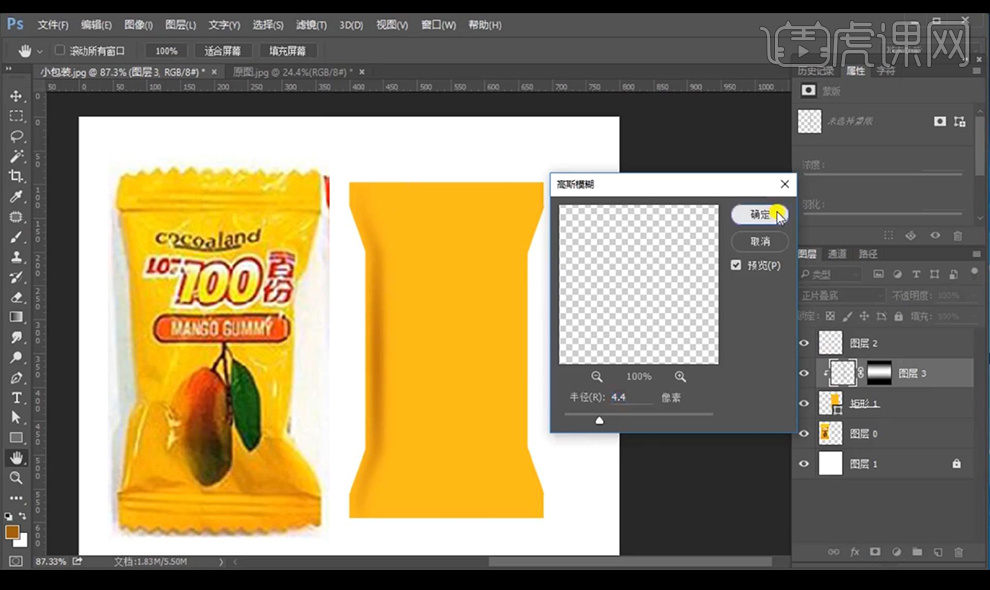This screenshot has width=990, height=590.
Task: Select the Path Selection arrow tool
Action: 16,418
